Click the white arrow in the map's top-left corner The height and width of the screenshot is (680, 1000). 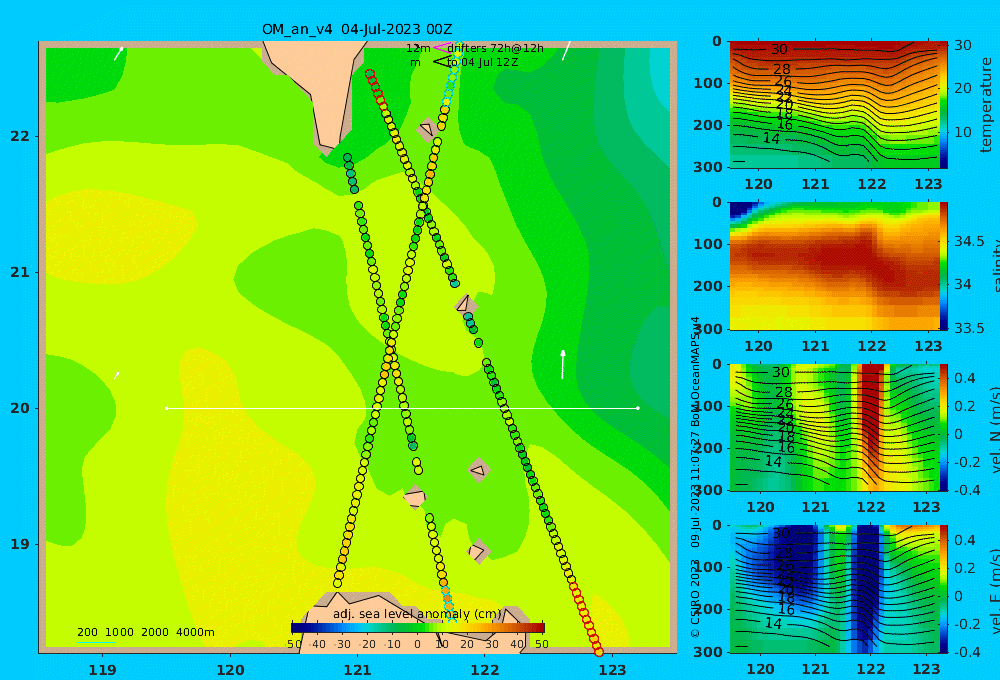(119, 54)
